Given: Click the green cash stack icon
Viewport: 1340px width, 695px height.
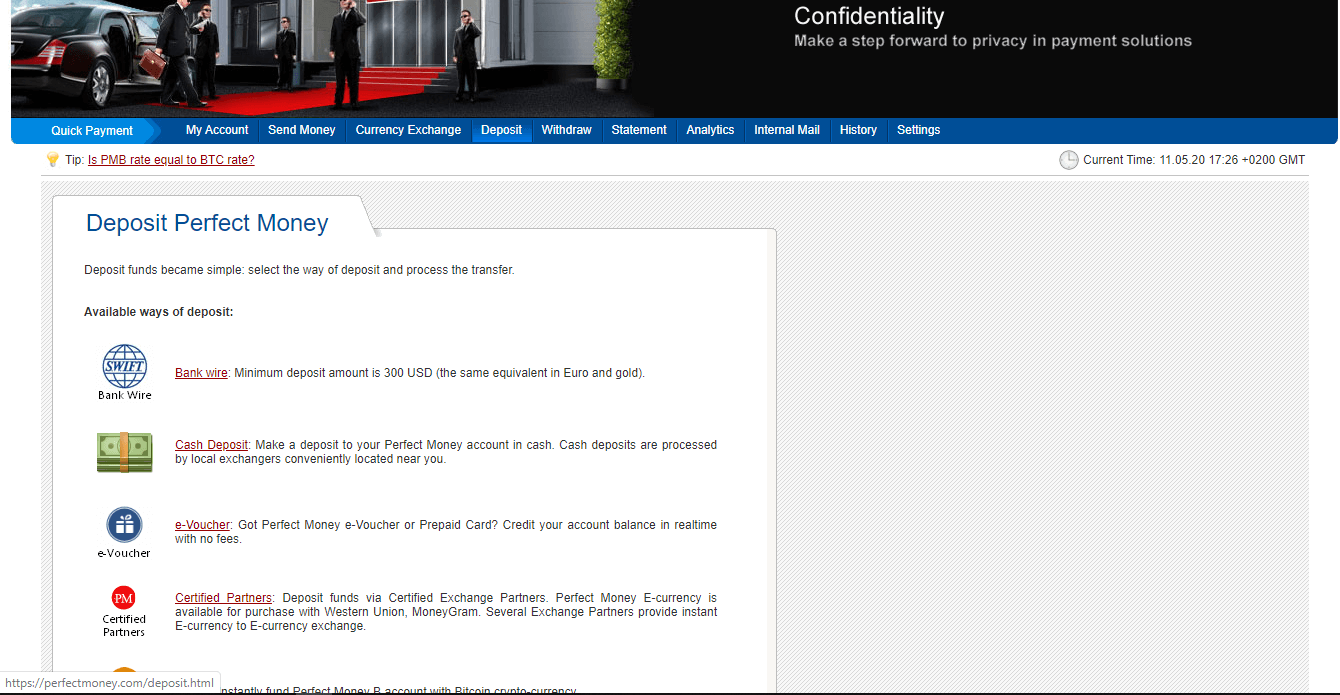Looking at the screenshot, I should pos(125,452).
